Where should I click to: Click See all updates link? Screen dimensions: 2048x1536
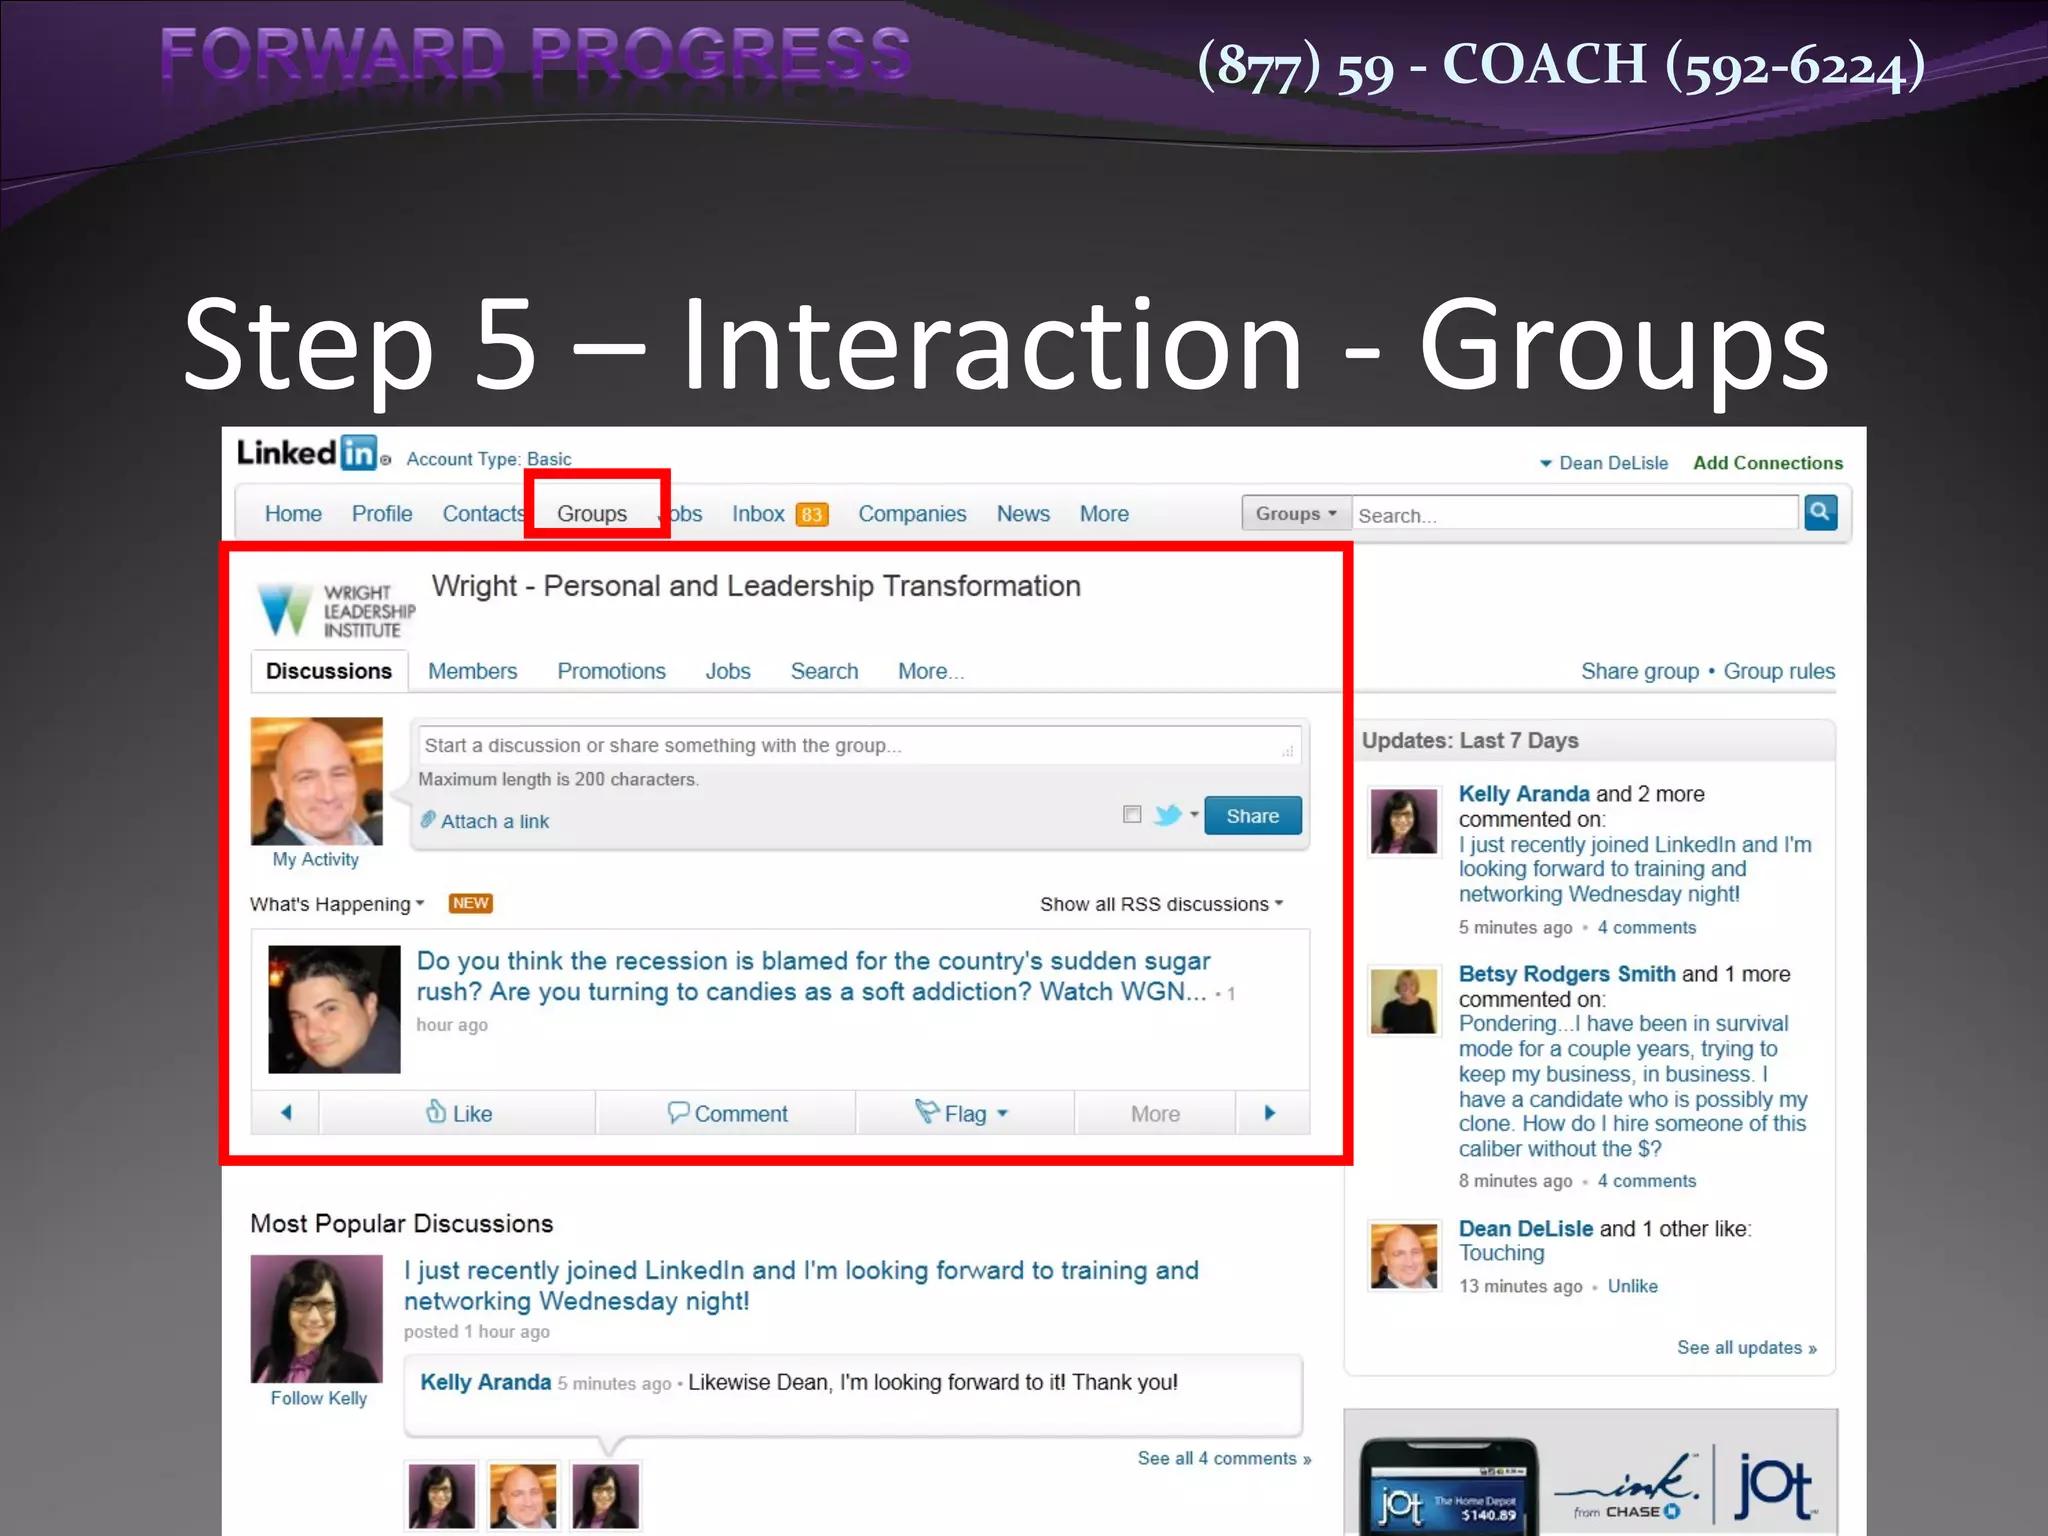(x=1747, y=1347)
